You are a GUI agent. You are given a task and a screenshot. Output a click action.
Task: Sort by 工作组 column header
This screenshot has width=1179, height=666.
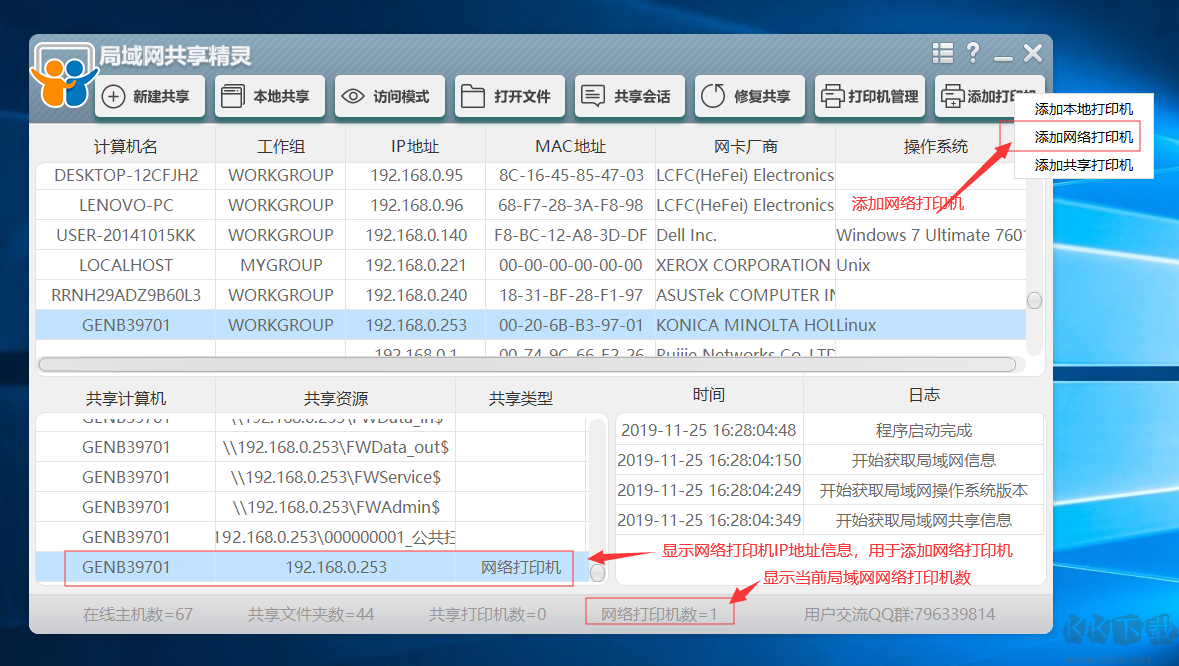click(280, 146)
